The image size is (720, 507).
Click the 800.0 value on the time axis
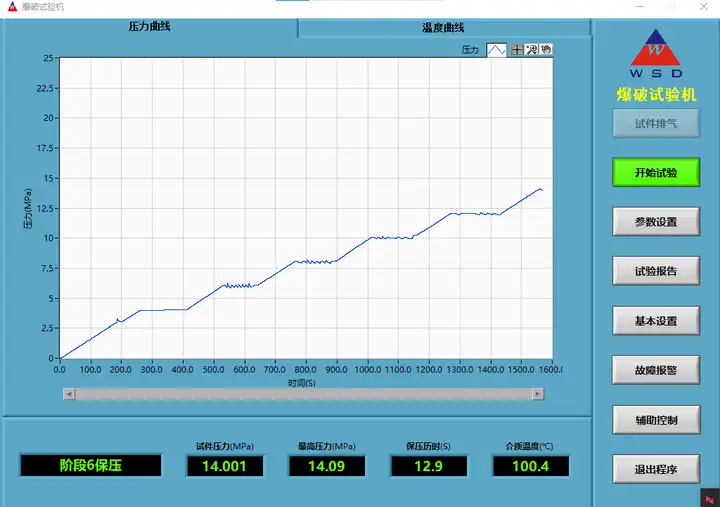click(x=305, y=370)
